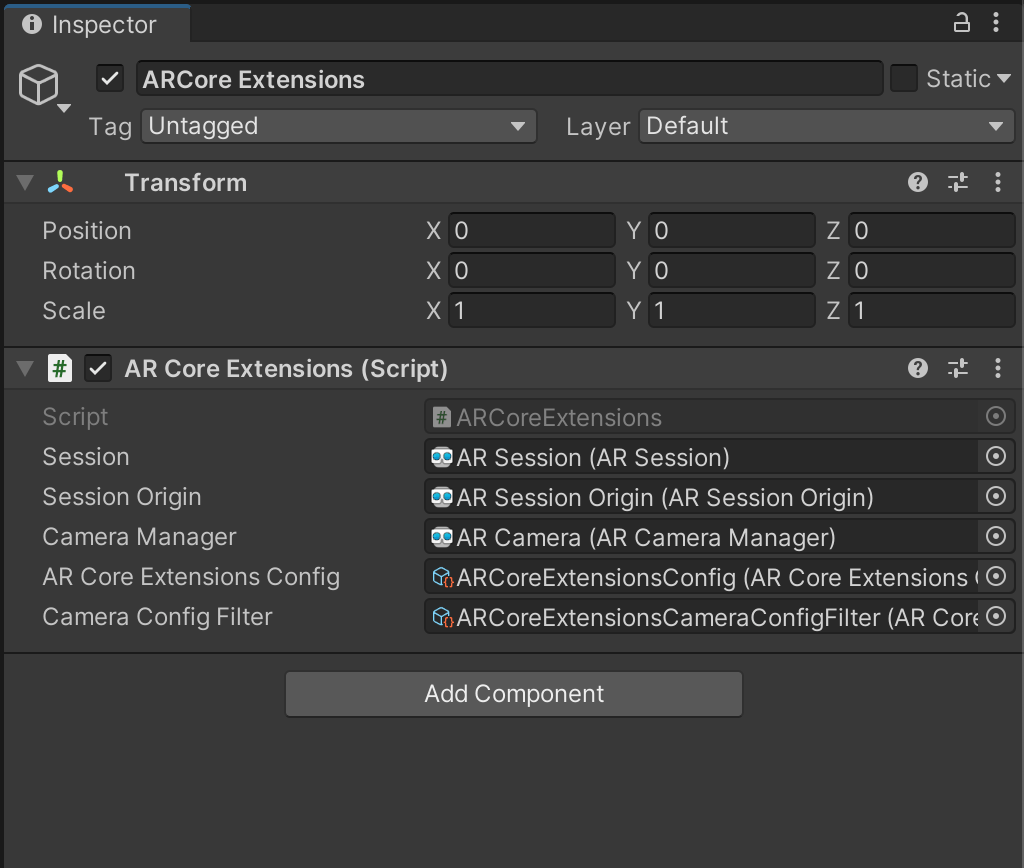This screenshot has width=1024, height=868.
Task: Open the Inspector window menu via three dots
Action: [998, 22]
